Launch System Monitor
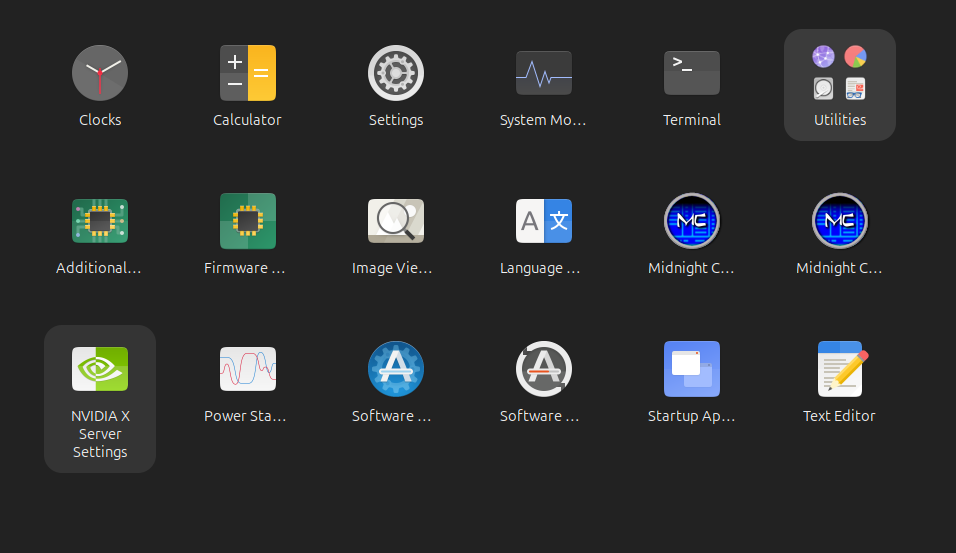The width and height of the screenshot is (956, 553). (x=544, y=74)
